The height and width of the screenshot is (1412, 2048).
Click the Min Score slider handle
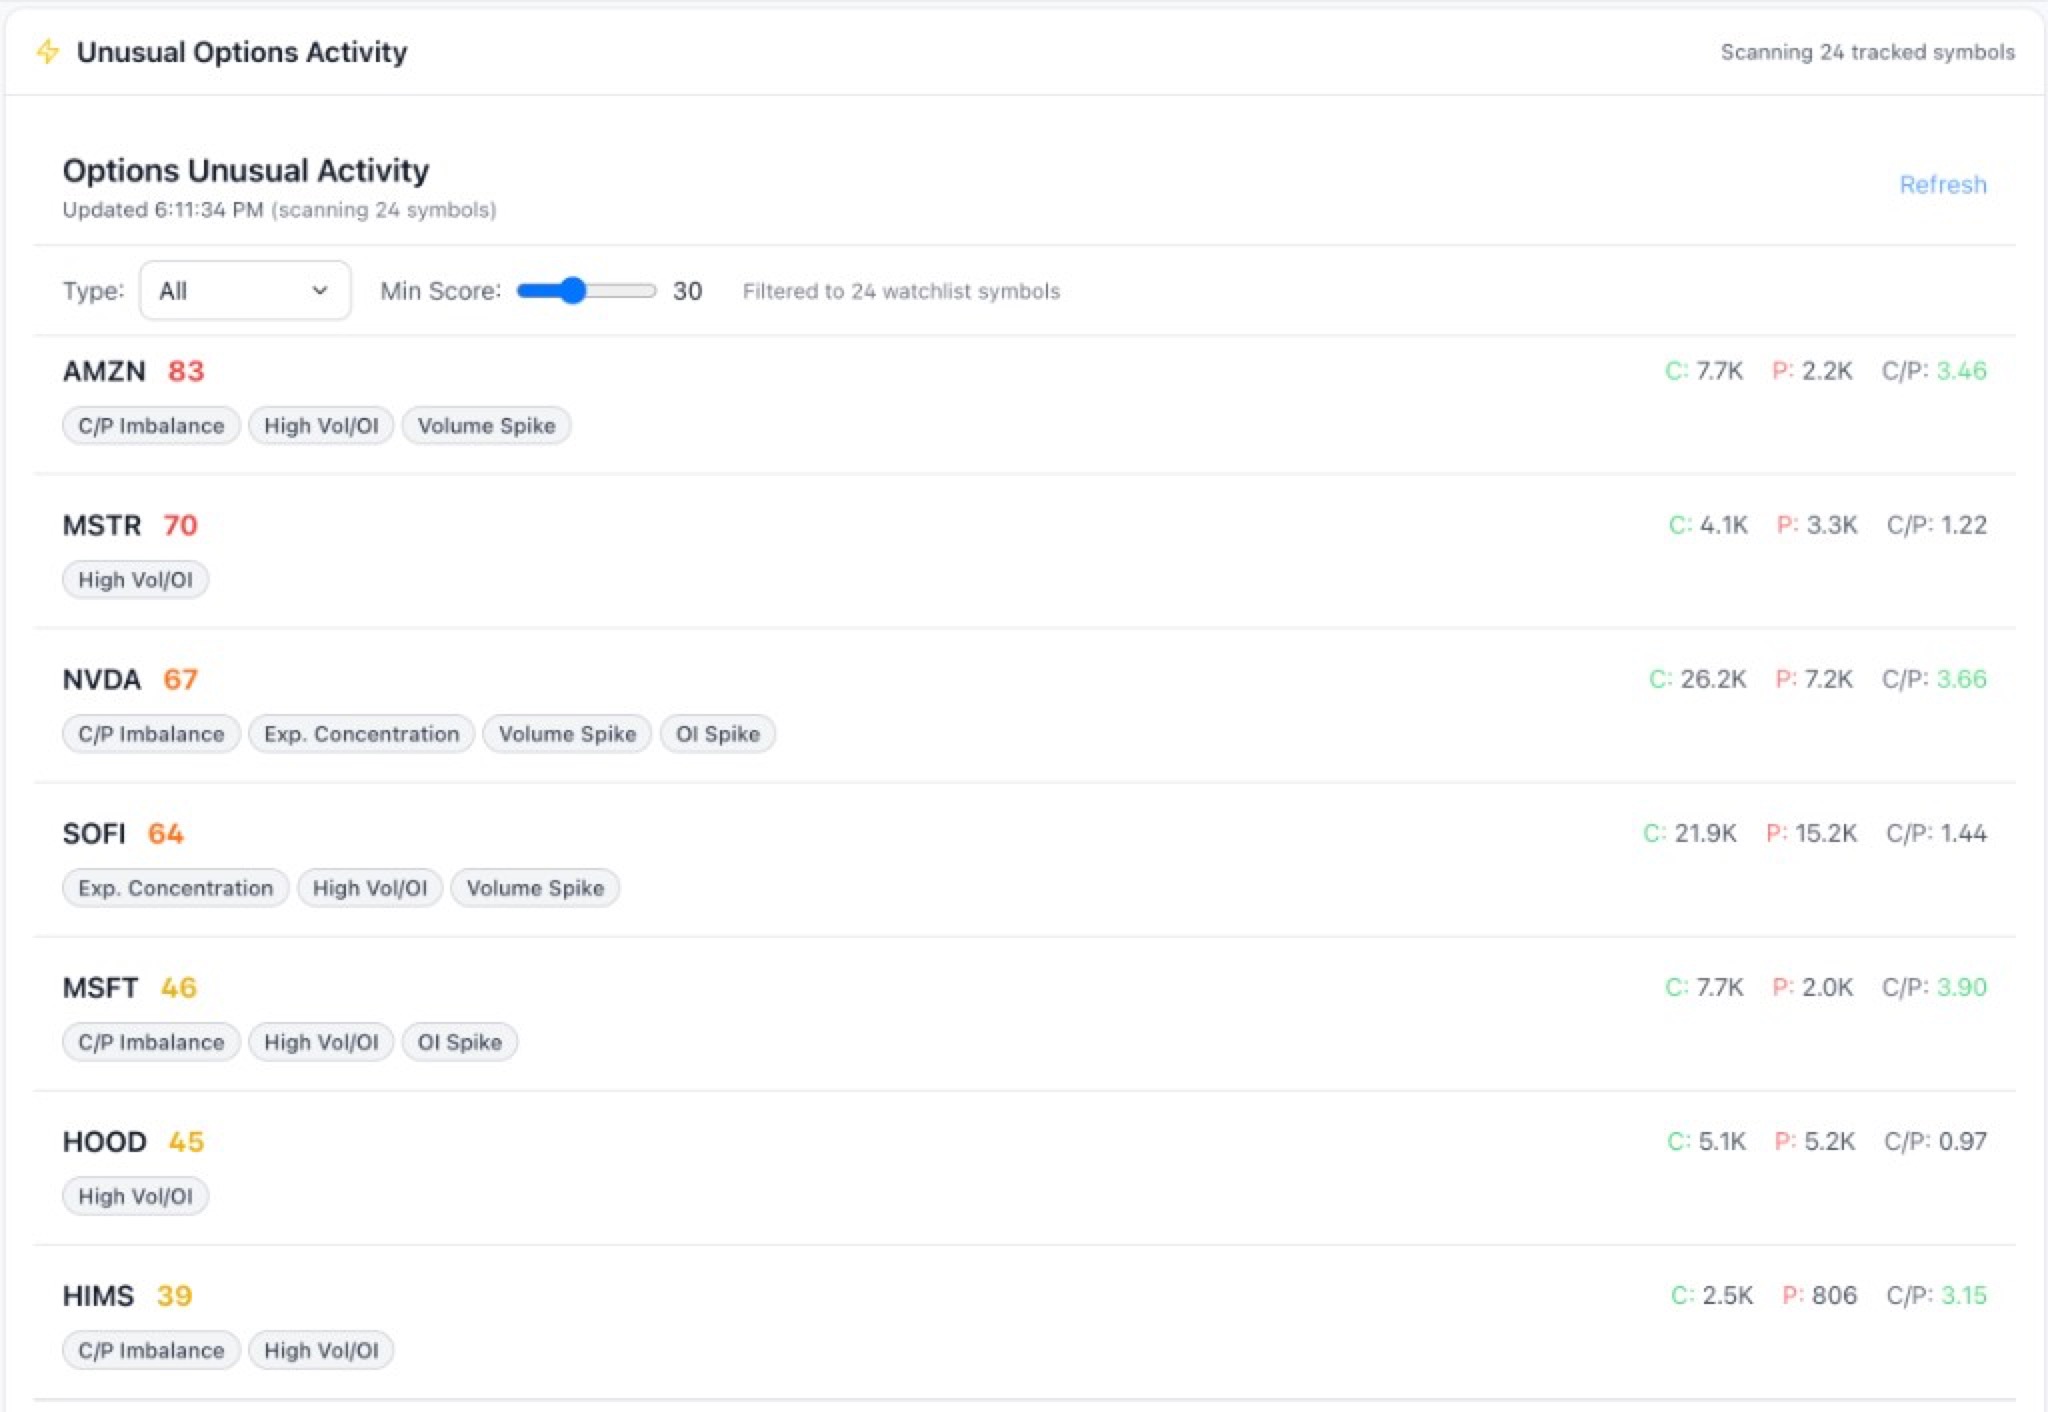click(572, 291)
